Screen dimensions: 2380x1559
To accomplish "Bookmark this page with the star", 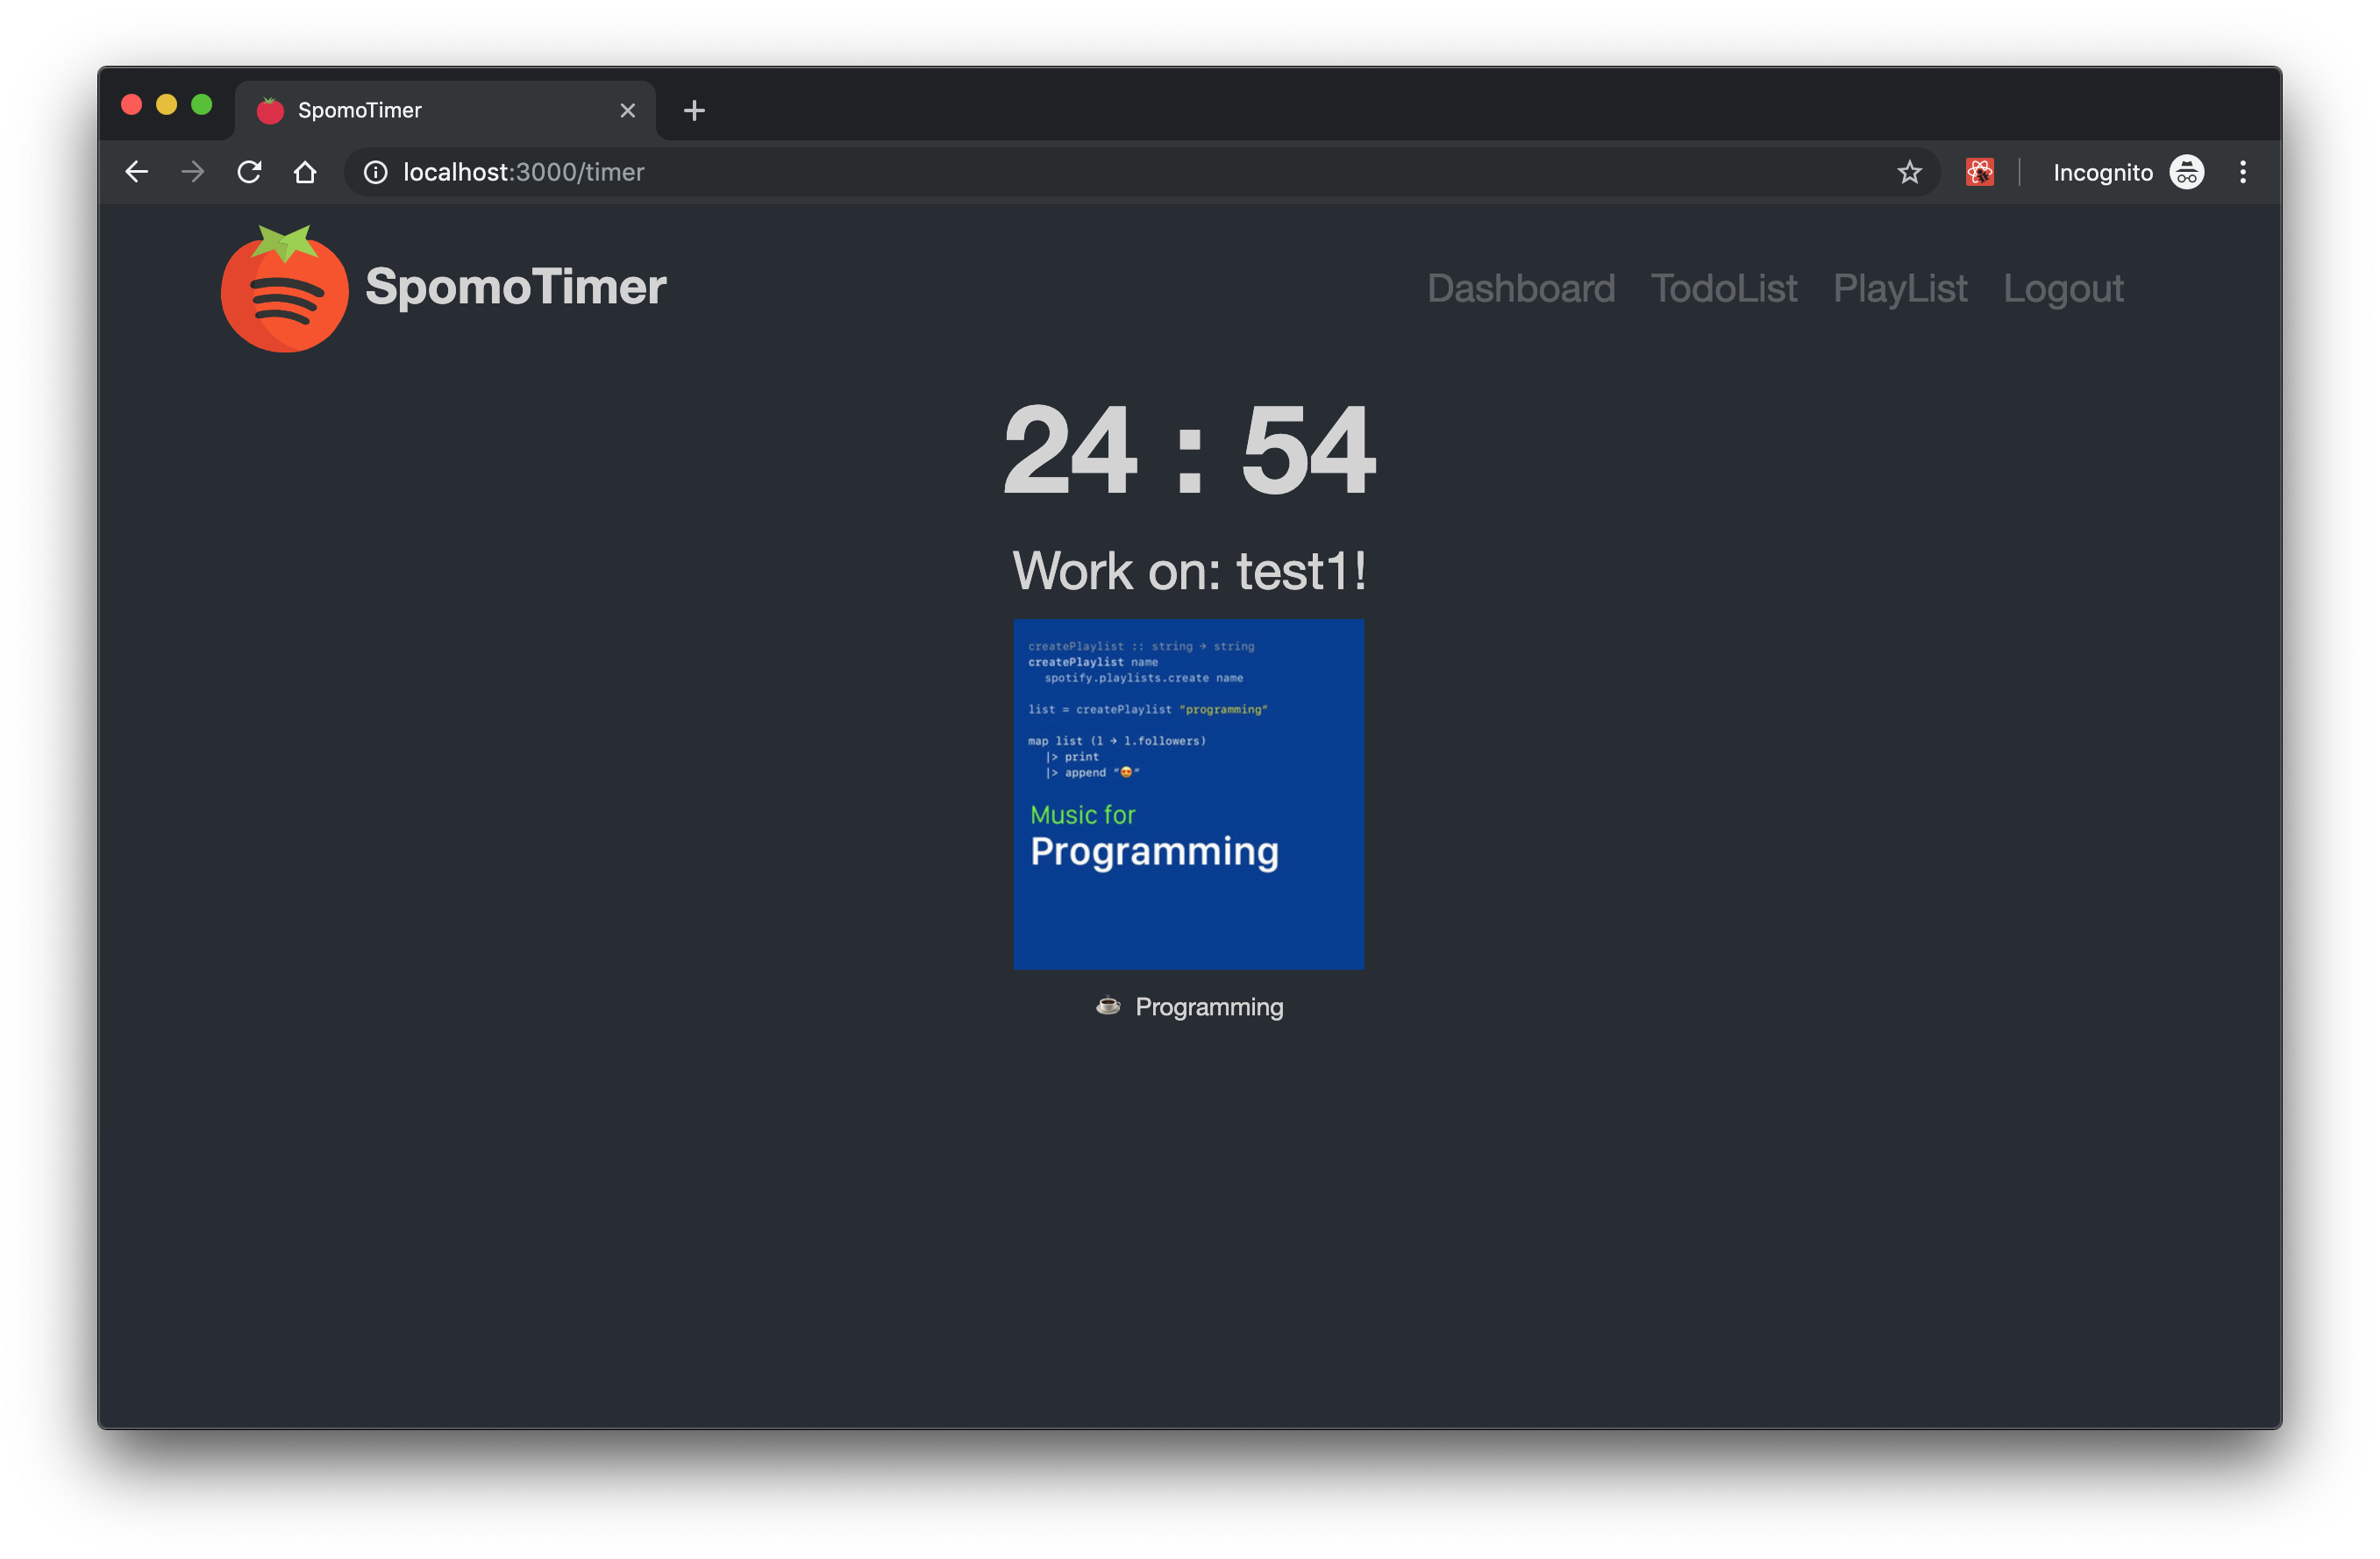I will point(1909,172).
